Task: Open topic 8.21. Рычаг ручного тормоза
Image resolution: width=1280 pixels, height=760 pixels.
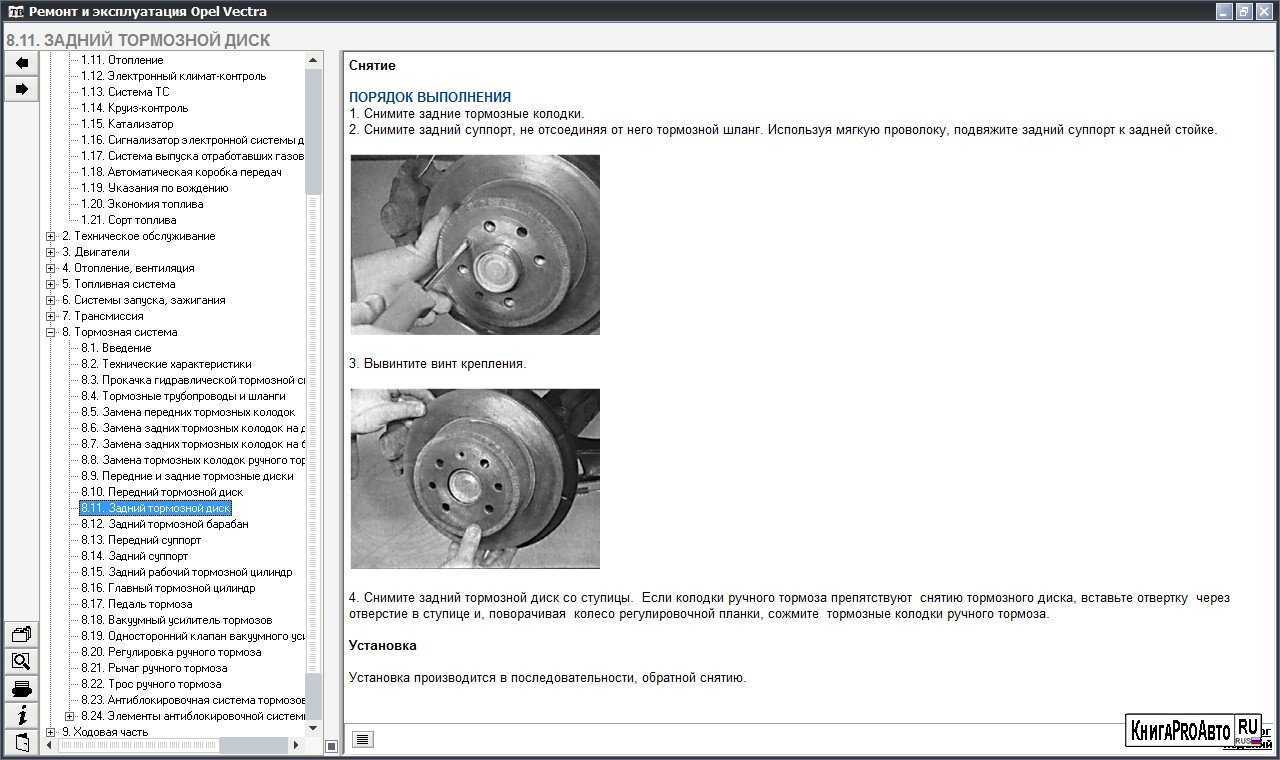Action: tap(154, 668)
